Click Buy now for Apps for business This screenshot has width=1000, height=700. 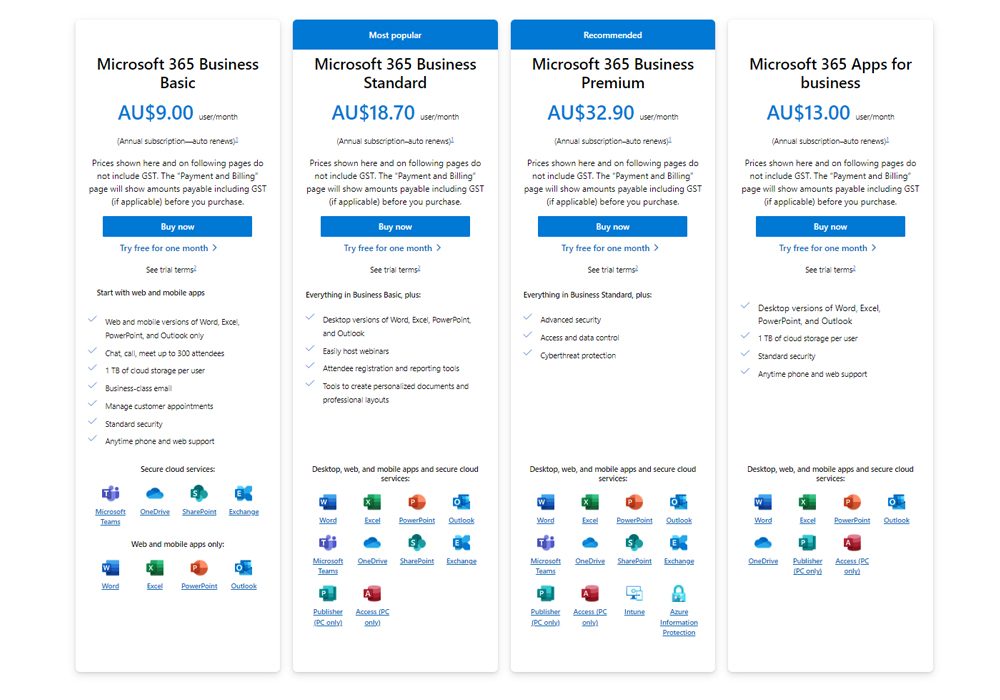(830, 226)
